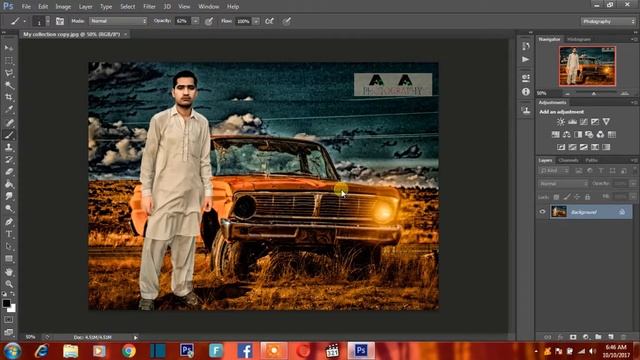640x360 pixels.
Task: Click the Navigator zoom slider
Action: coord(594,93)
